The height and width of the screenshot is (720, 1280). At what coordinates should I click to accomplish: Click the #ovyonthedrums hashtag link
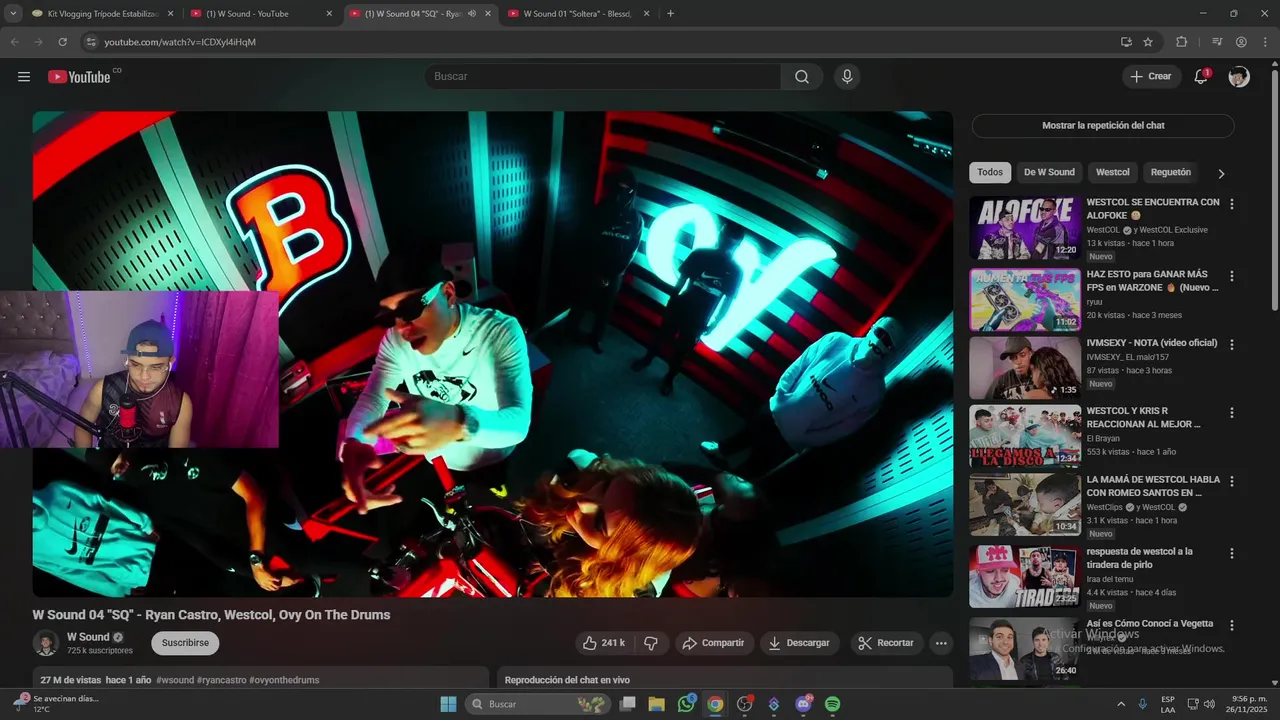pos(284,680)
